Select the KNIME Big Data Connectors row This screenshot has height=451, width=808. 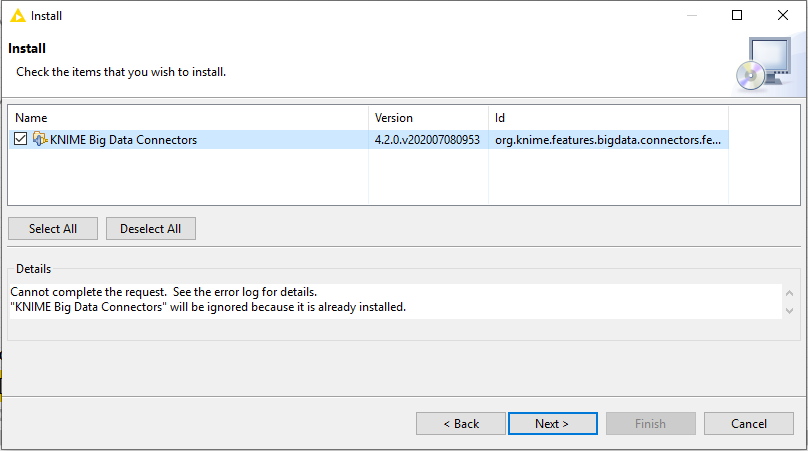pyautogui.click(x=368, y=140)
